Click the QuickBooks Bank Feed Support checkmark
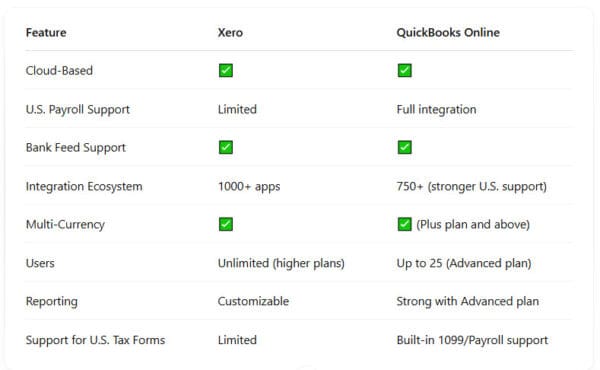Screen dimensions: 600x370 [x=404, y=147]
